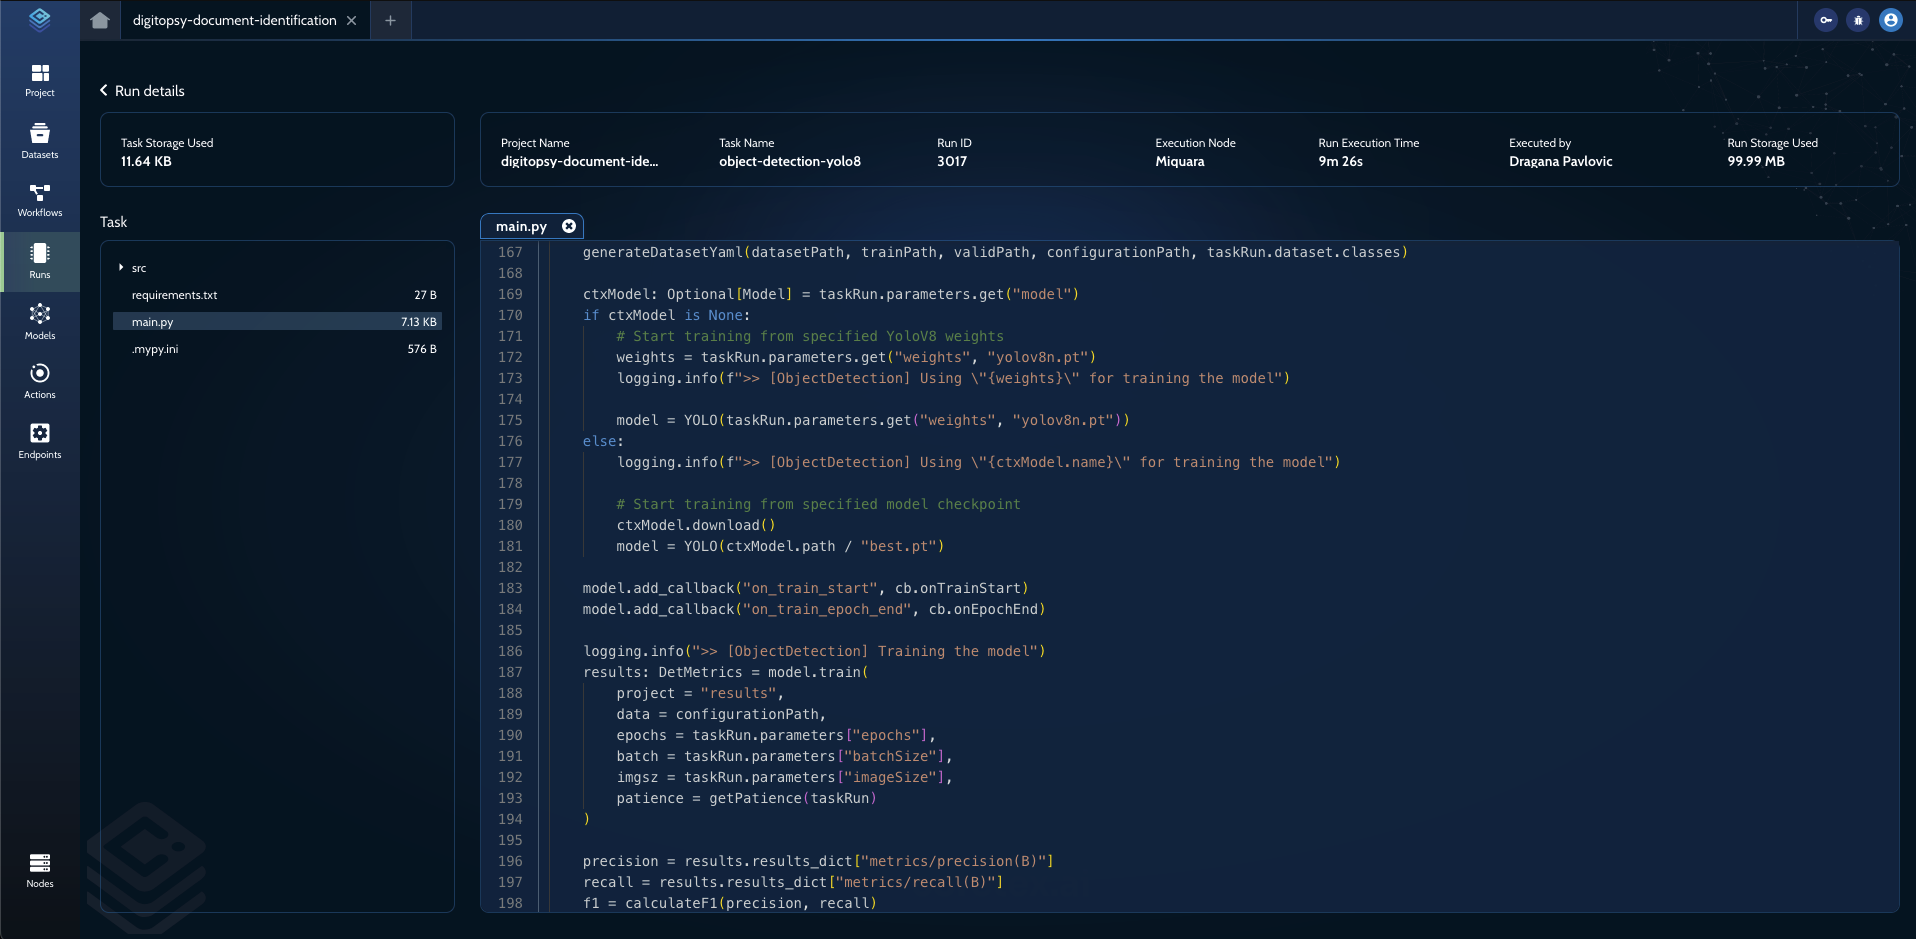Click the home icon in tab bar

(100, 20)
